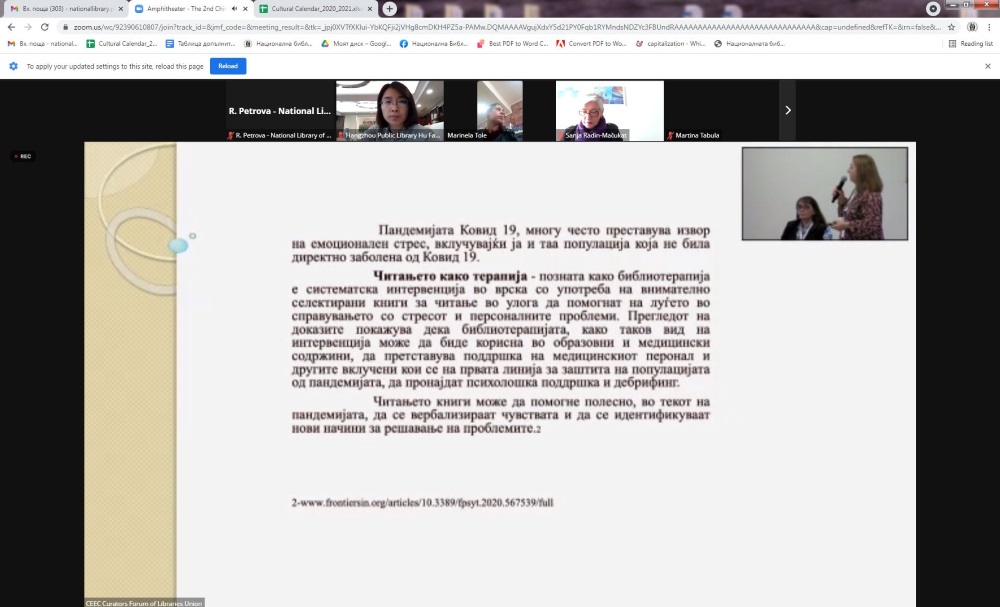Viewport: 1000px width, 607px height.
Task: Open the Google Docs table bookmark
Action: coord(200,44)
